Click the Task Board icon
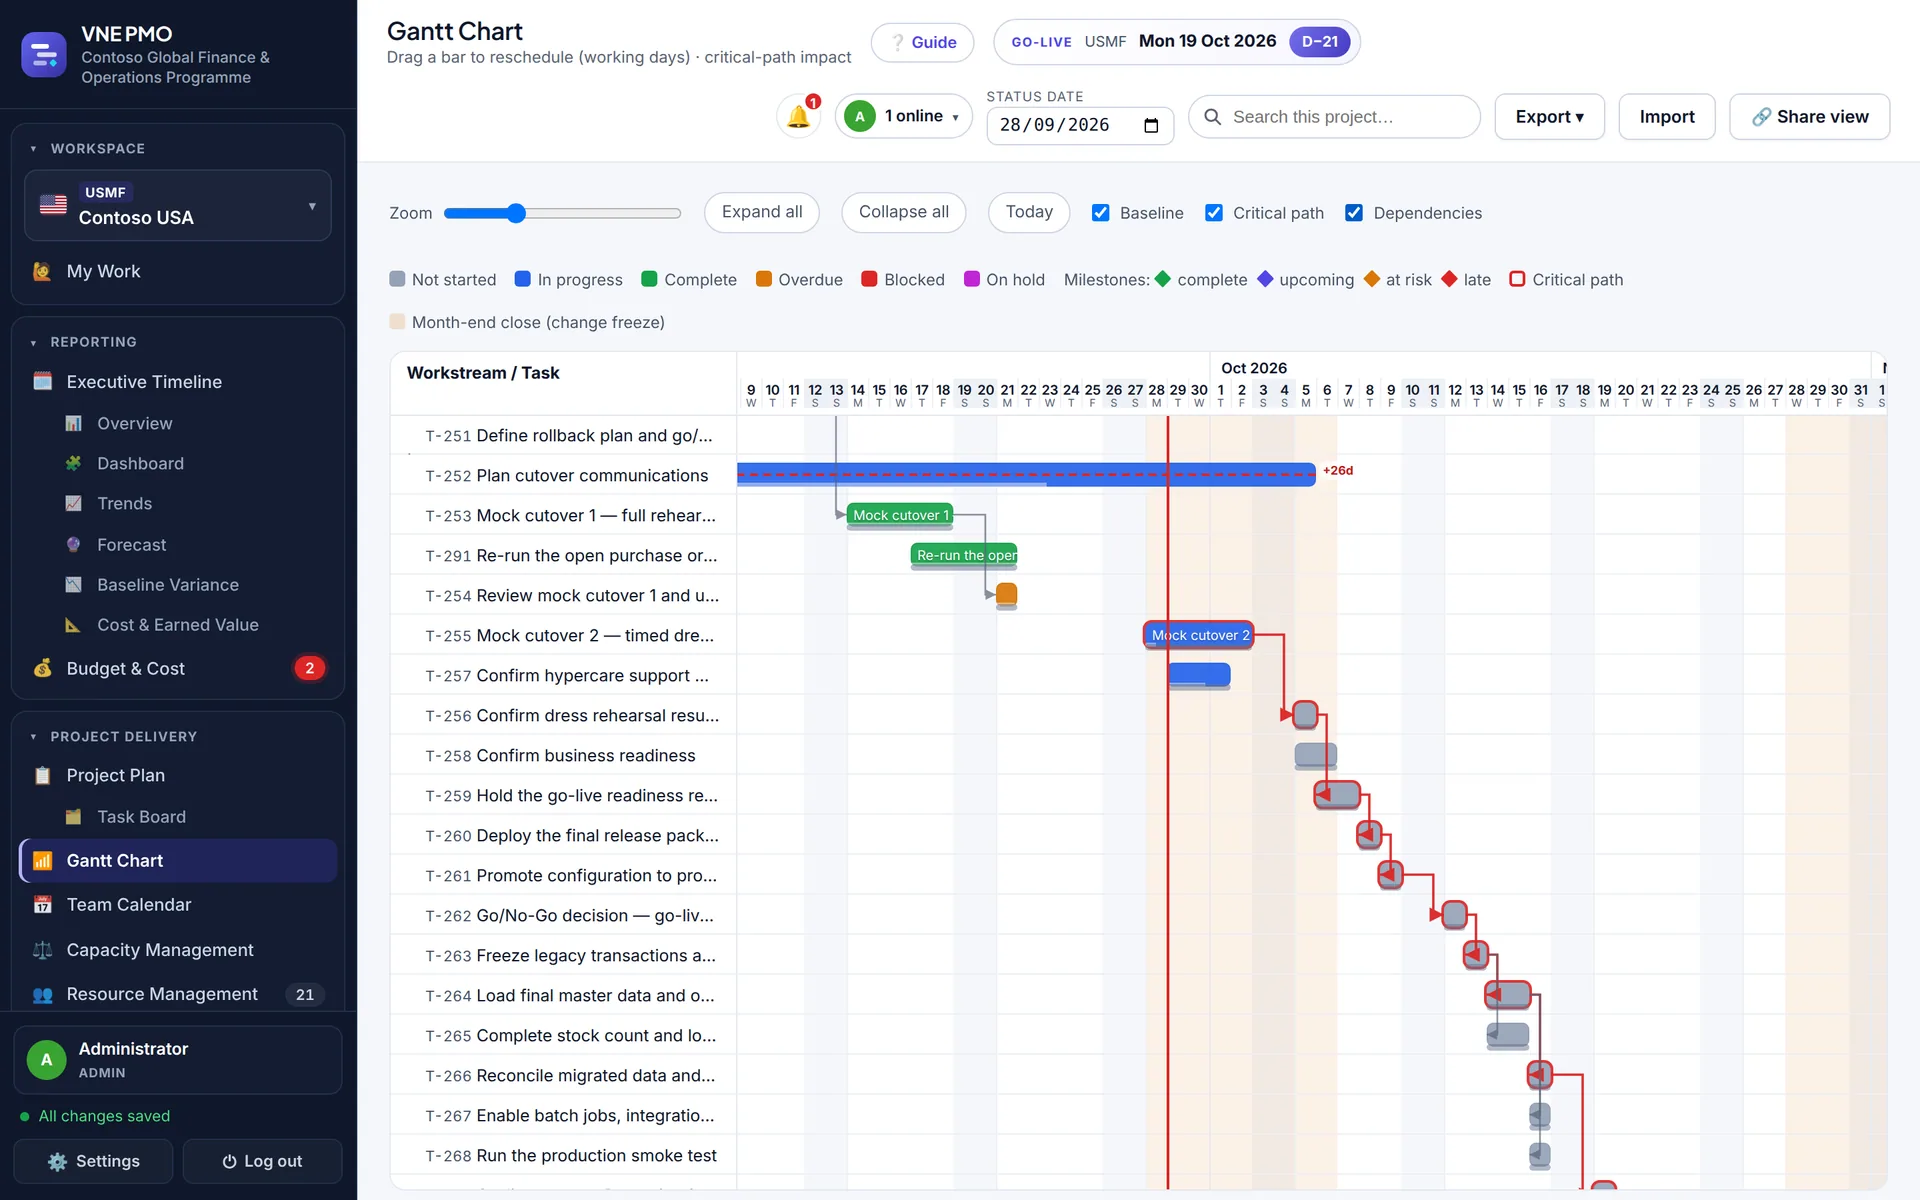 tap(73, 817)
